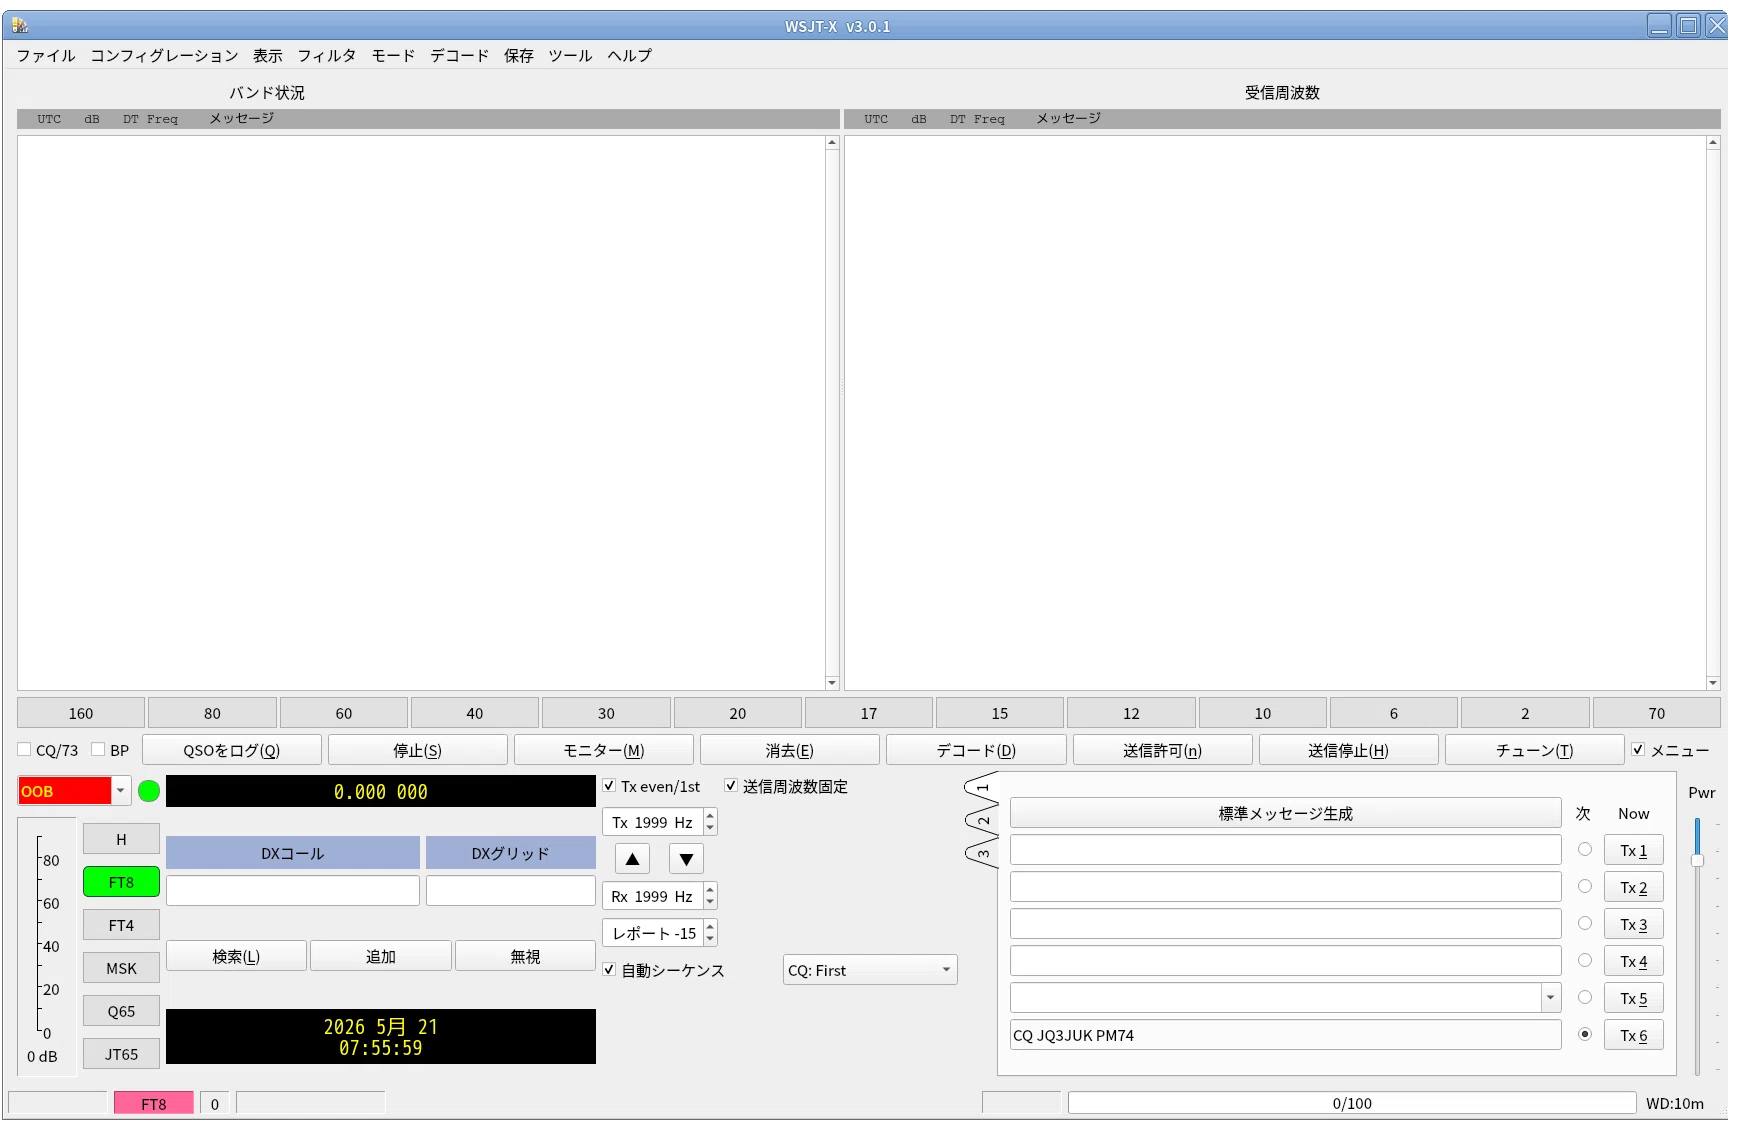Open the 表示 menu

point(267,56)
